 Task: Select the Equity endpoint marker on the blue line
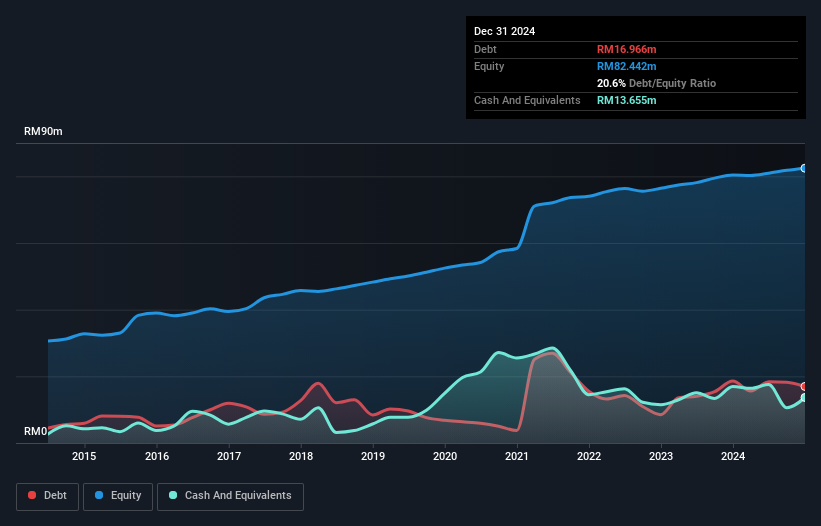pos(804,168)
